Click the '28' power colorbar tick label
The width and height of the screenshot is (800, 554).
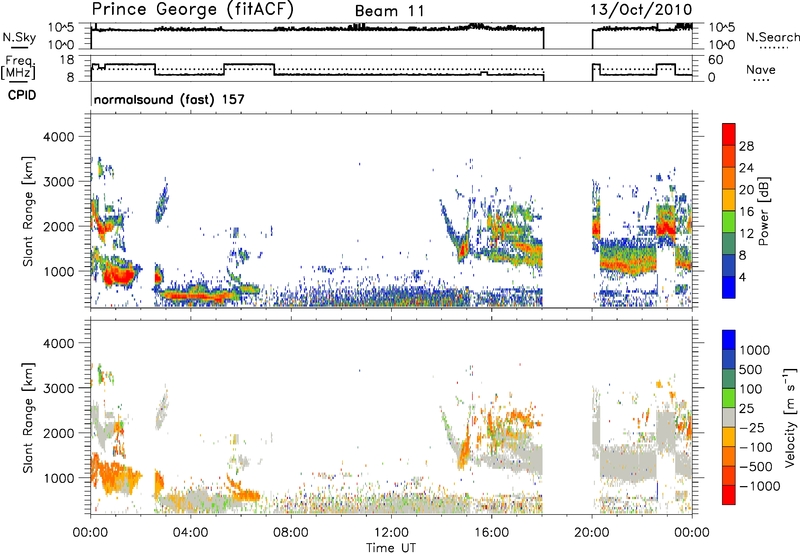click(746, 146)
